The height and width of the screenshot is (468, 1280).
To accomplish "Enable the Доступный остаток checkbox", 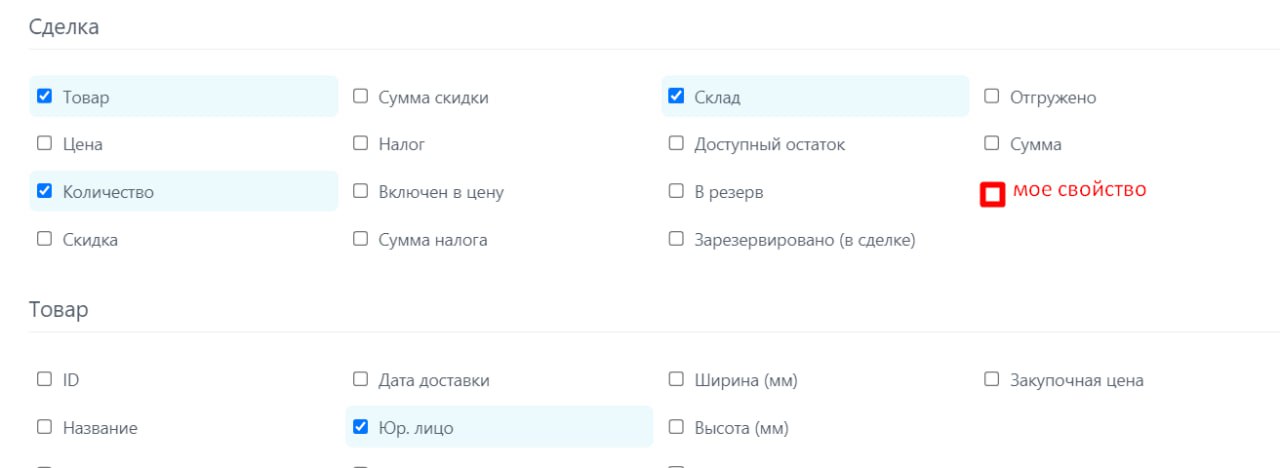I will (676, 144).
